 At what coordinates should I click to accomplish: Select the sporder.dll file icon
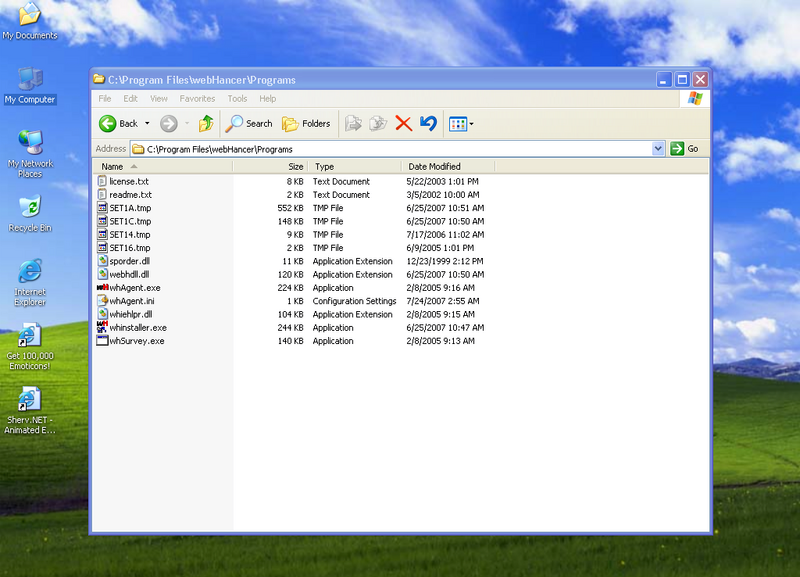[102, 261]
